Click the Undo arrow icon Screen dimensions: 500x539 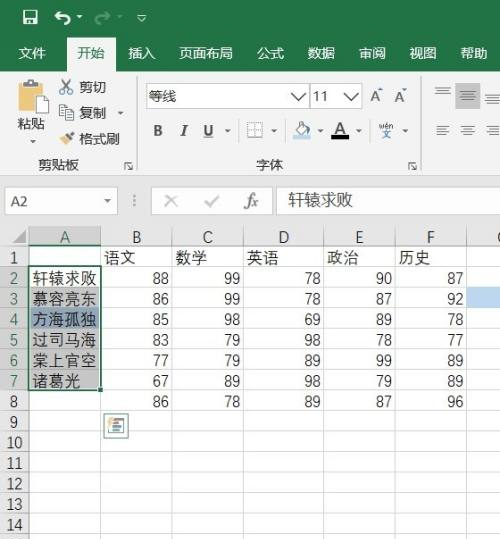(x=63, y=18)
